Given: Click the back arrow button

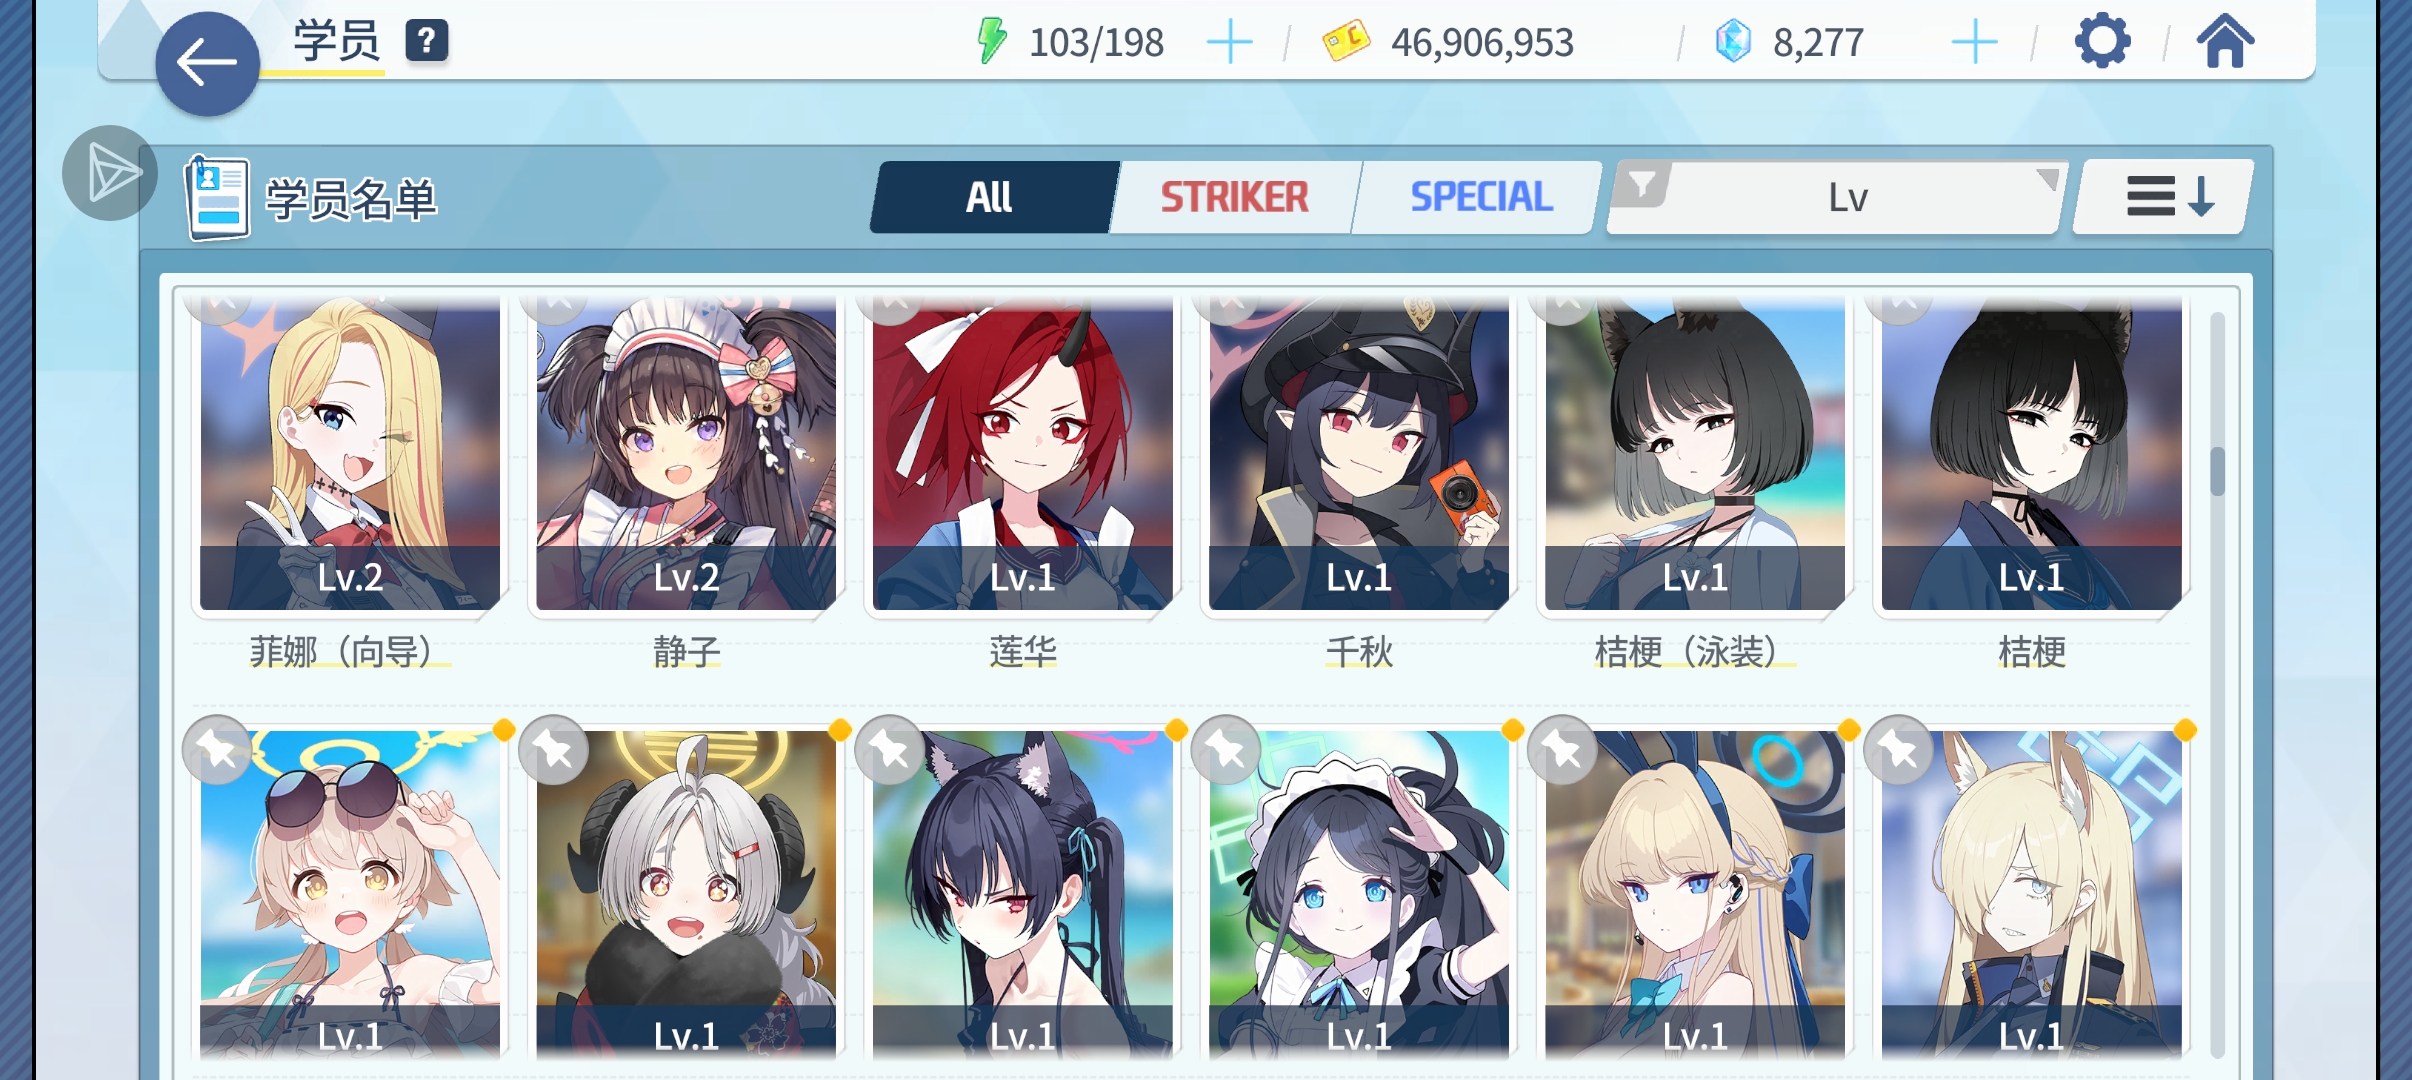Looking at the screenshot, I should 207,64.
